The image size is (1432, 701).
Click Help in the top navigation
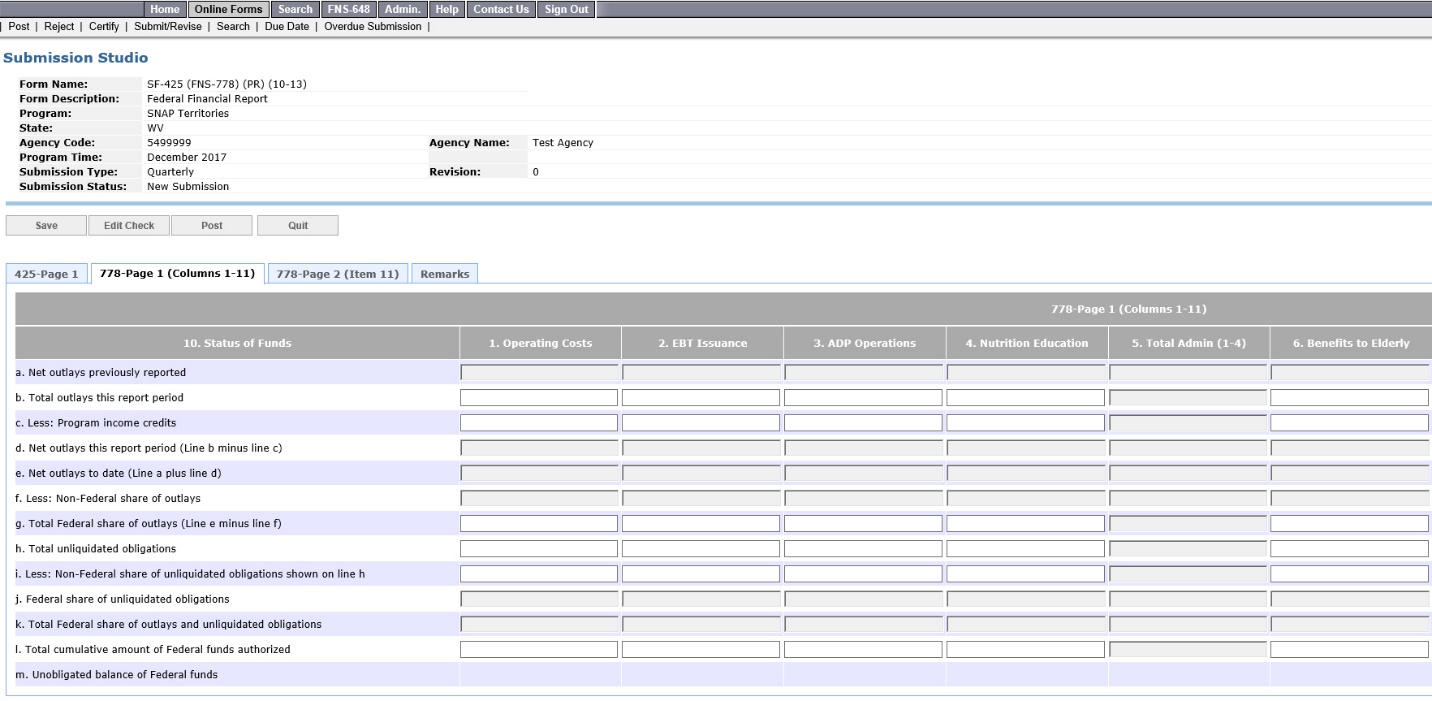pyautogui.click(x=447, y=9)
